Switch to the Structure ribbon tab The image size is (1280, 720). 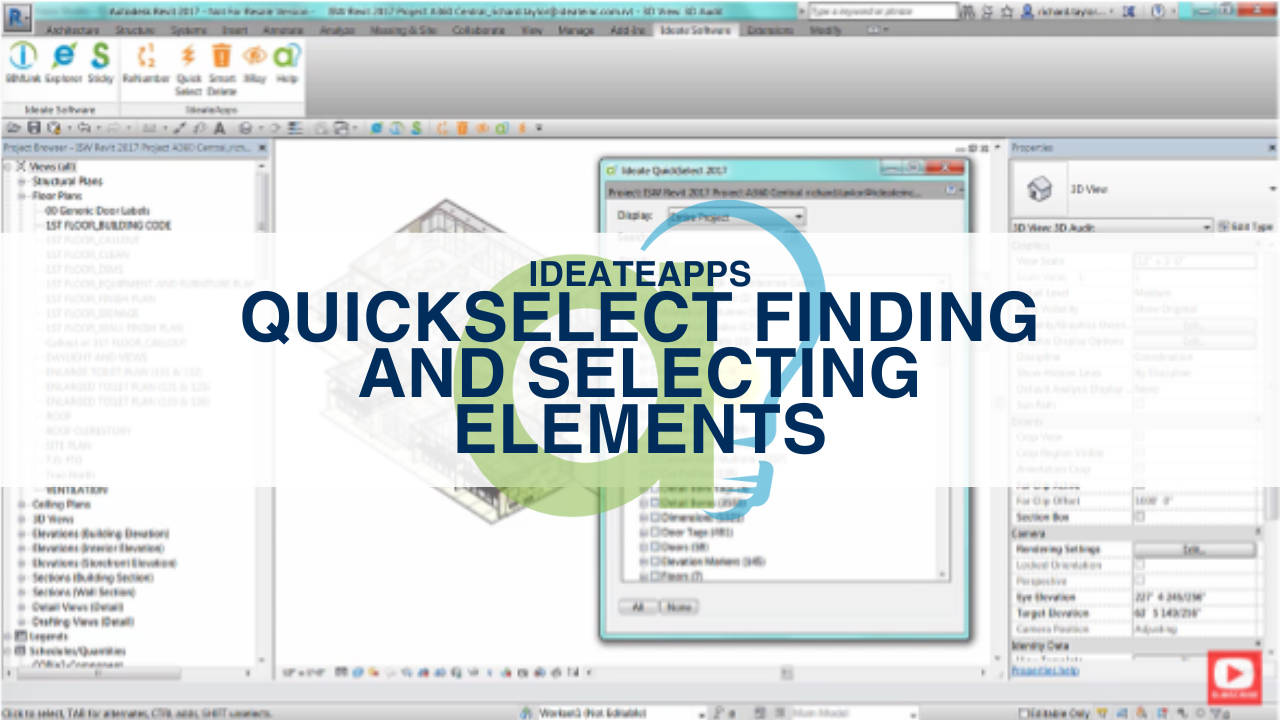pyautogui.click(x=135, y=30)
